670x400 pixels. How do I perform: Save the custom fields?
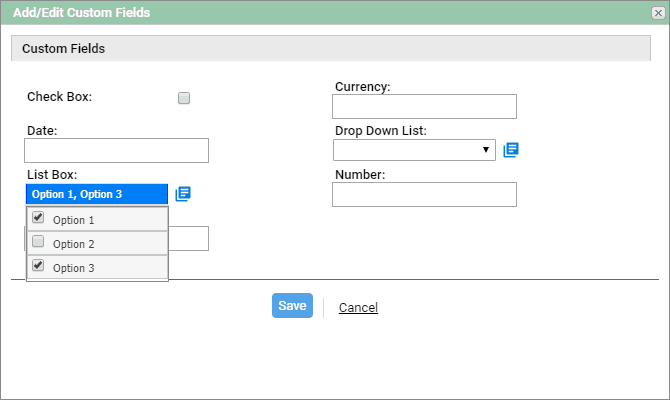tap(292, 306)
